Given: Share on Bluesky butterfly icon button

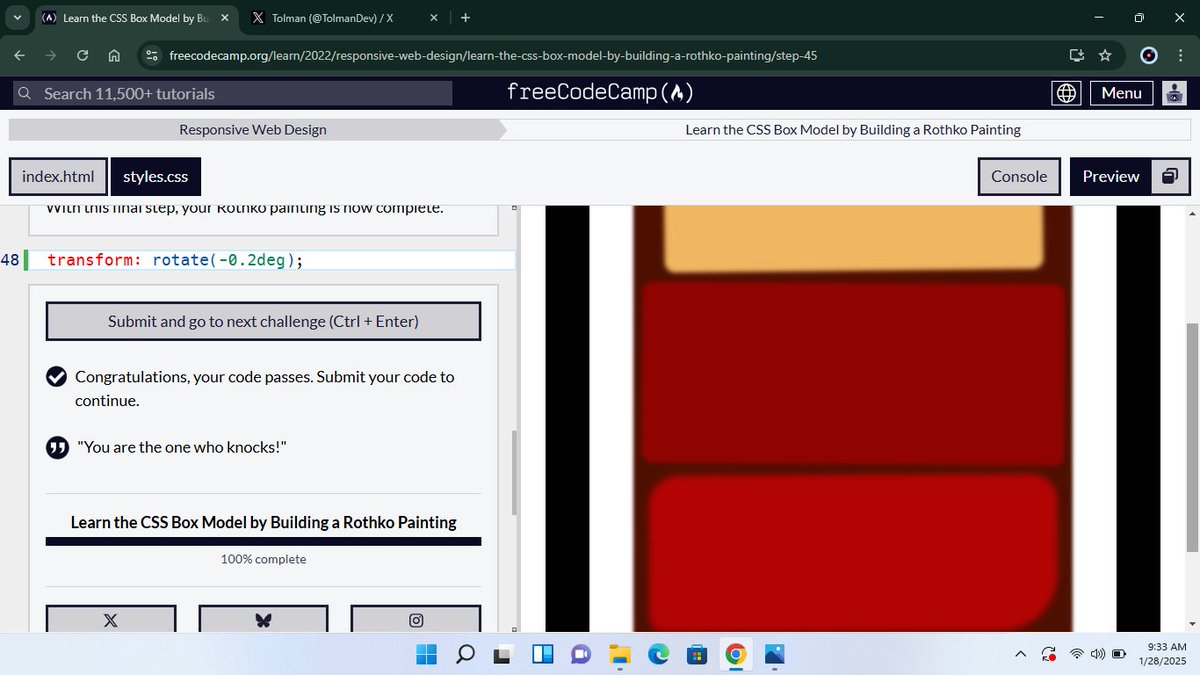Looking at the screenshot, I should [x=263, y=620].
